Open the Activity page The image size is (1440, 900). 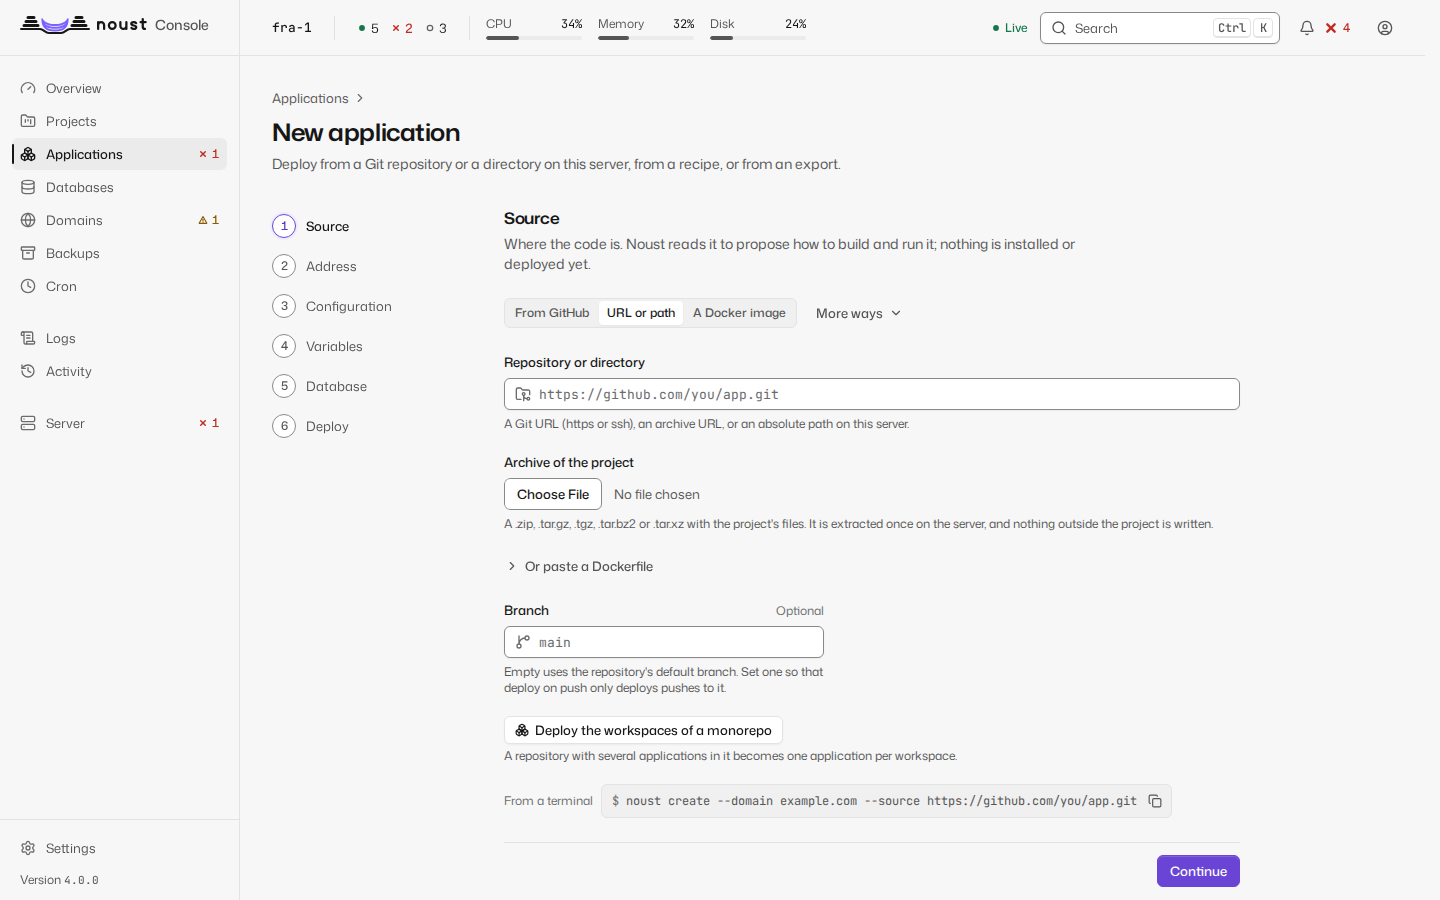[119, 371]
